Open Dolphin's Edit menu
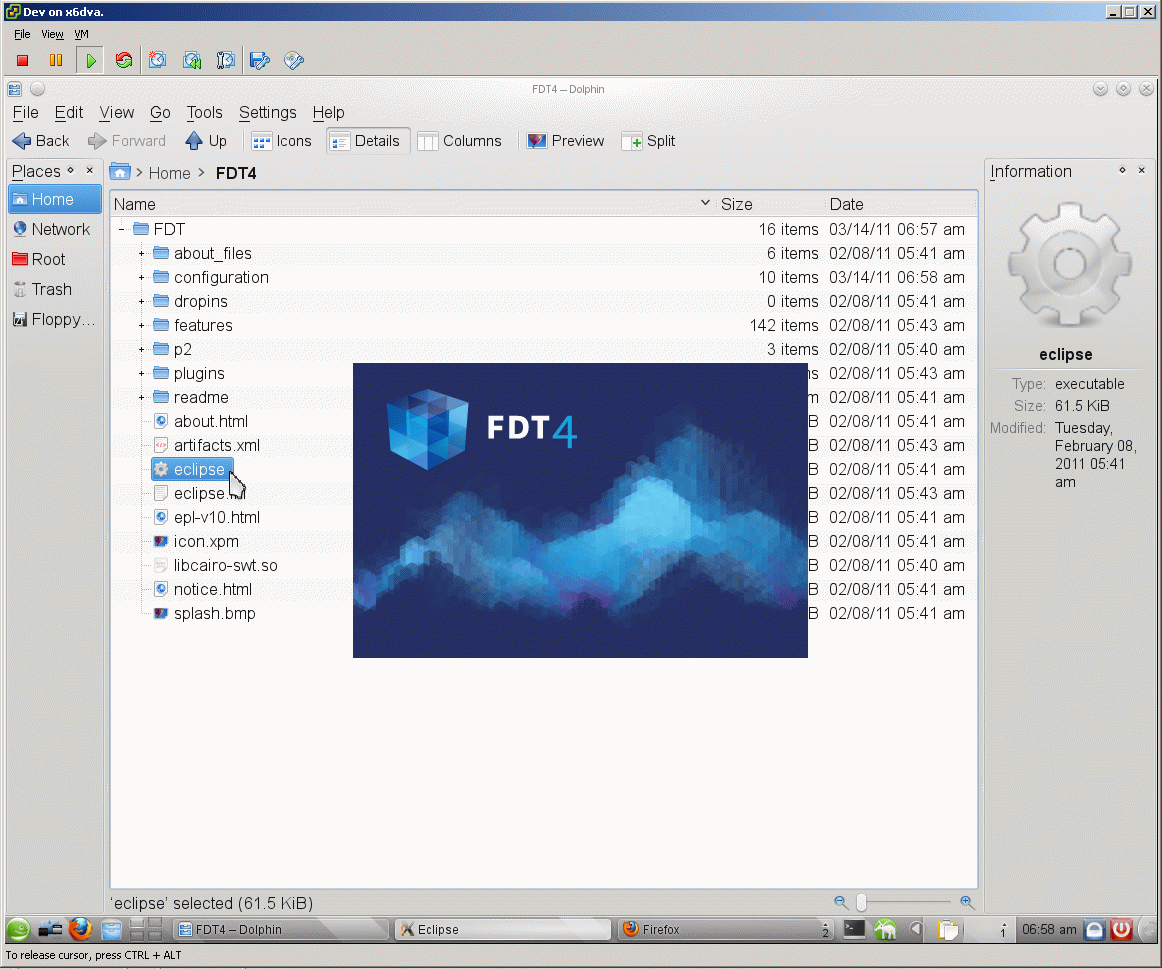1162x969 pixels. click(x=69, y=113)
